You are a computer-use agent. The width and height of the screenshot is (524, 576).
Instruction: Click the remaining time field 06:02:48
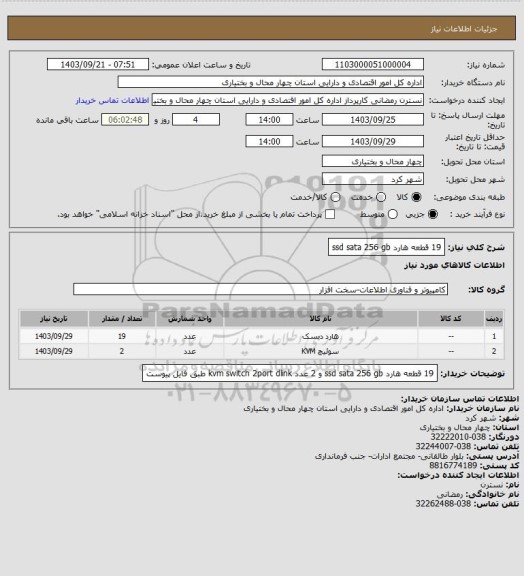(x=125, y=120)
